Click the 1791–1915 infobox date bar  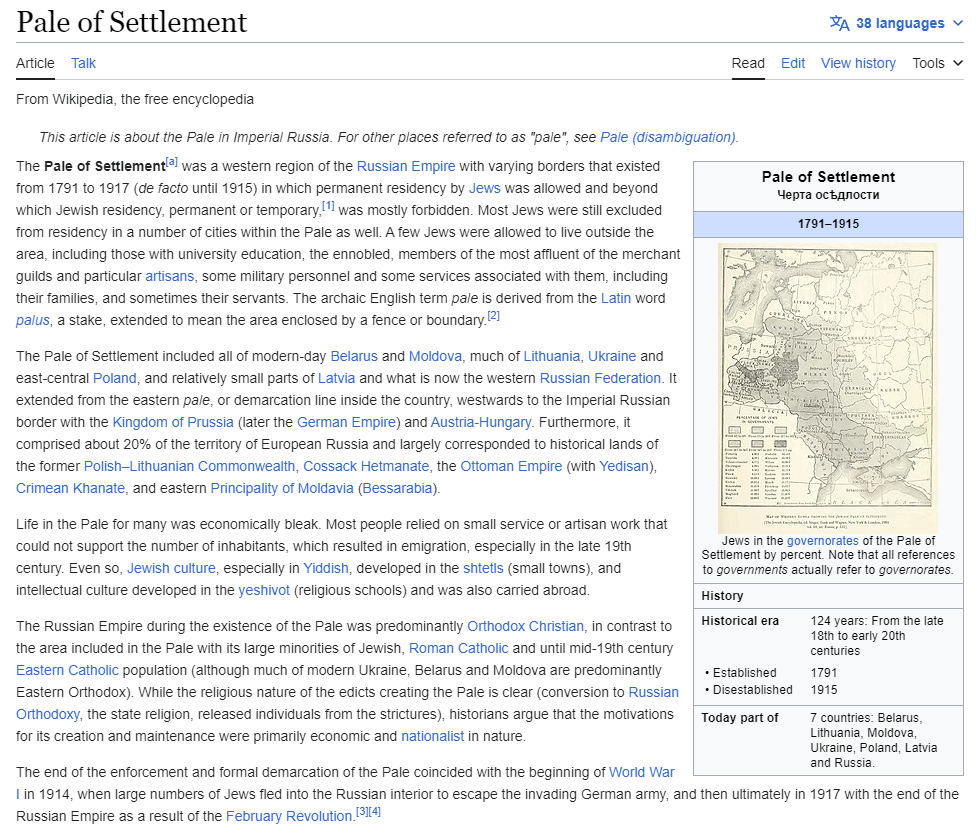[x=828, y=224]
